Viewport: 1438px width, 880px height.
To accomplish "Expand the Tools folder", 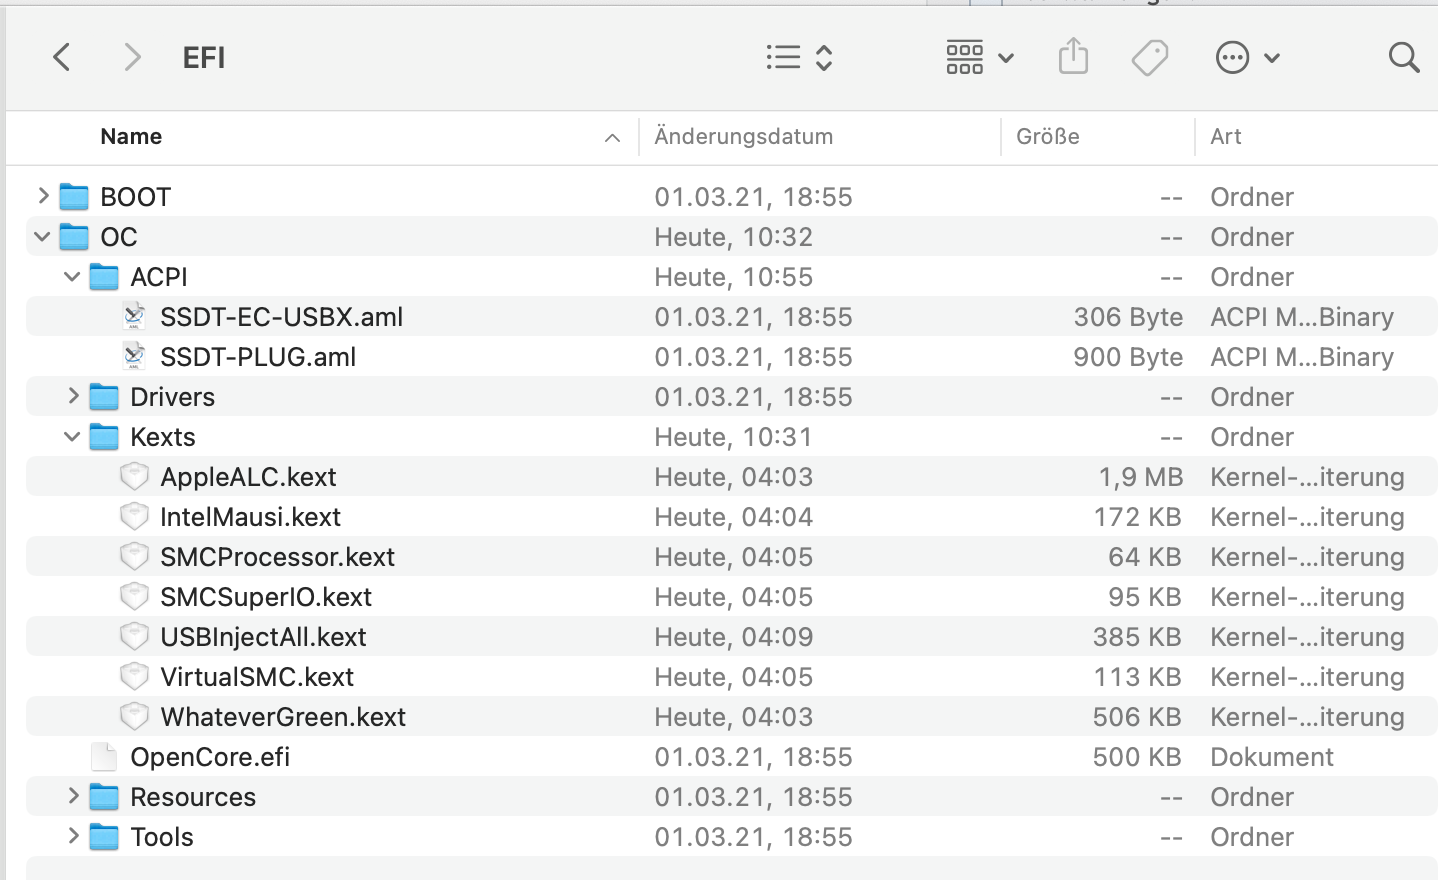I will click(x=73, y=836).
